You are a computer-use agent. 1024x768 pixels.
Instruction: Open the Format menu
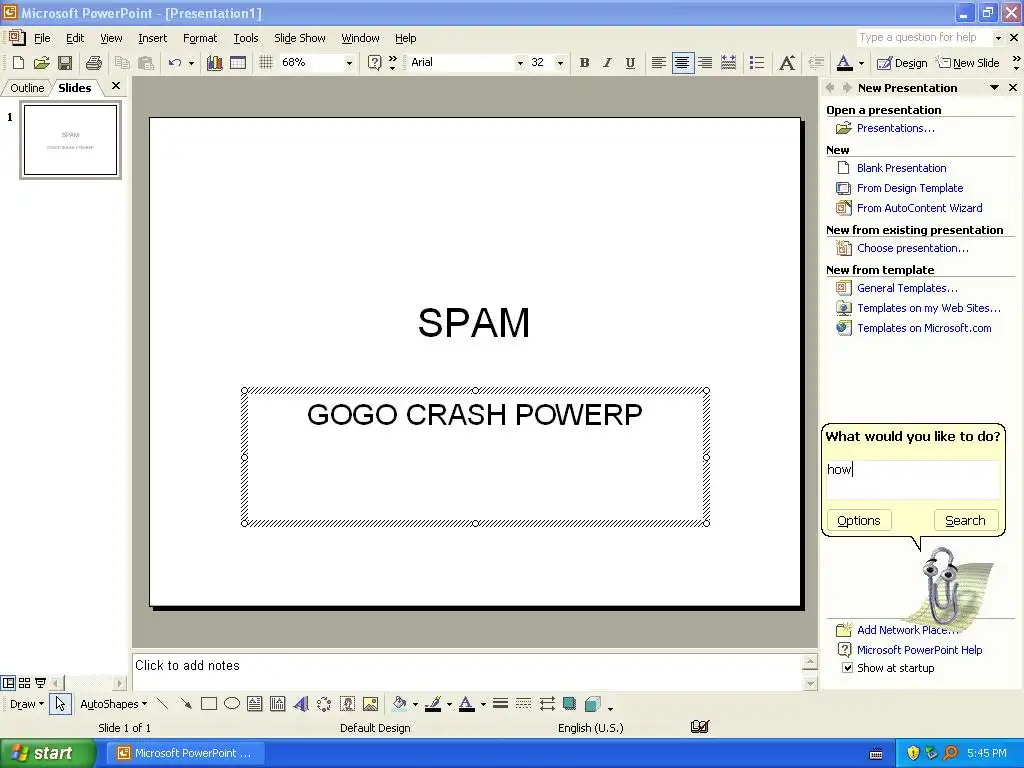(200, 38)
